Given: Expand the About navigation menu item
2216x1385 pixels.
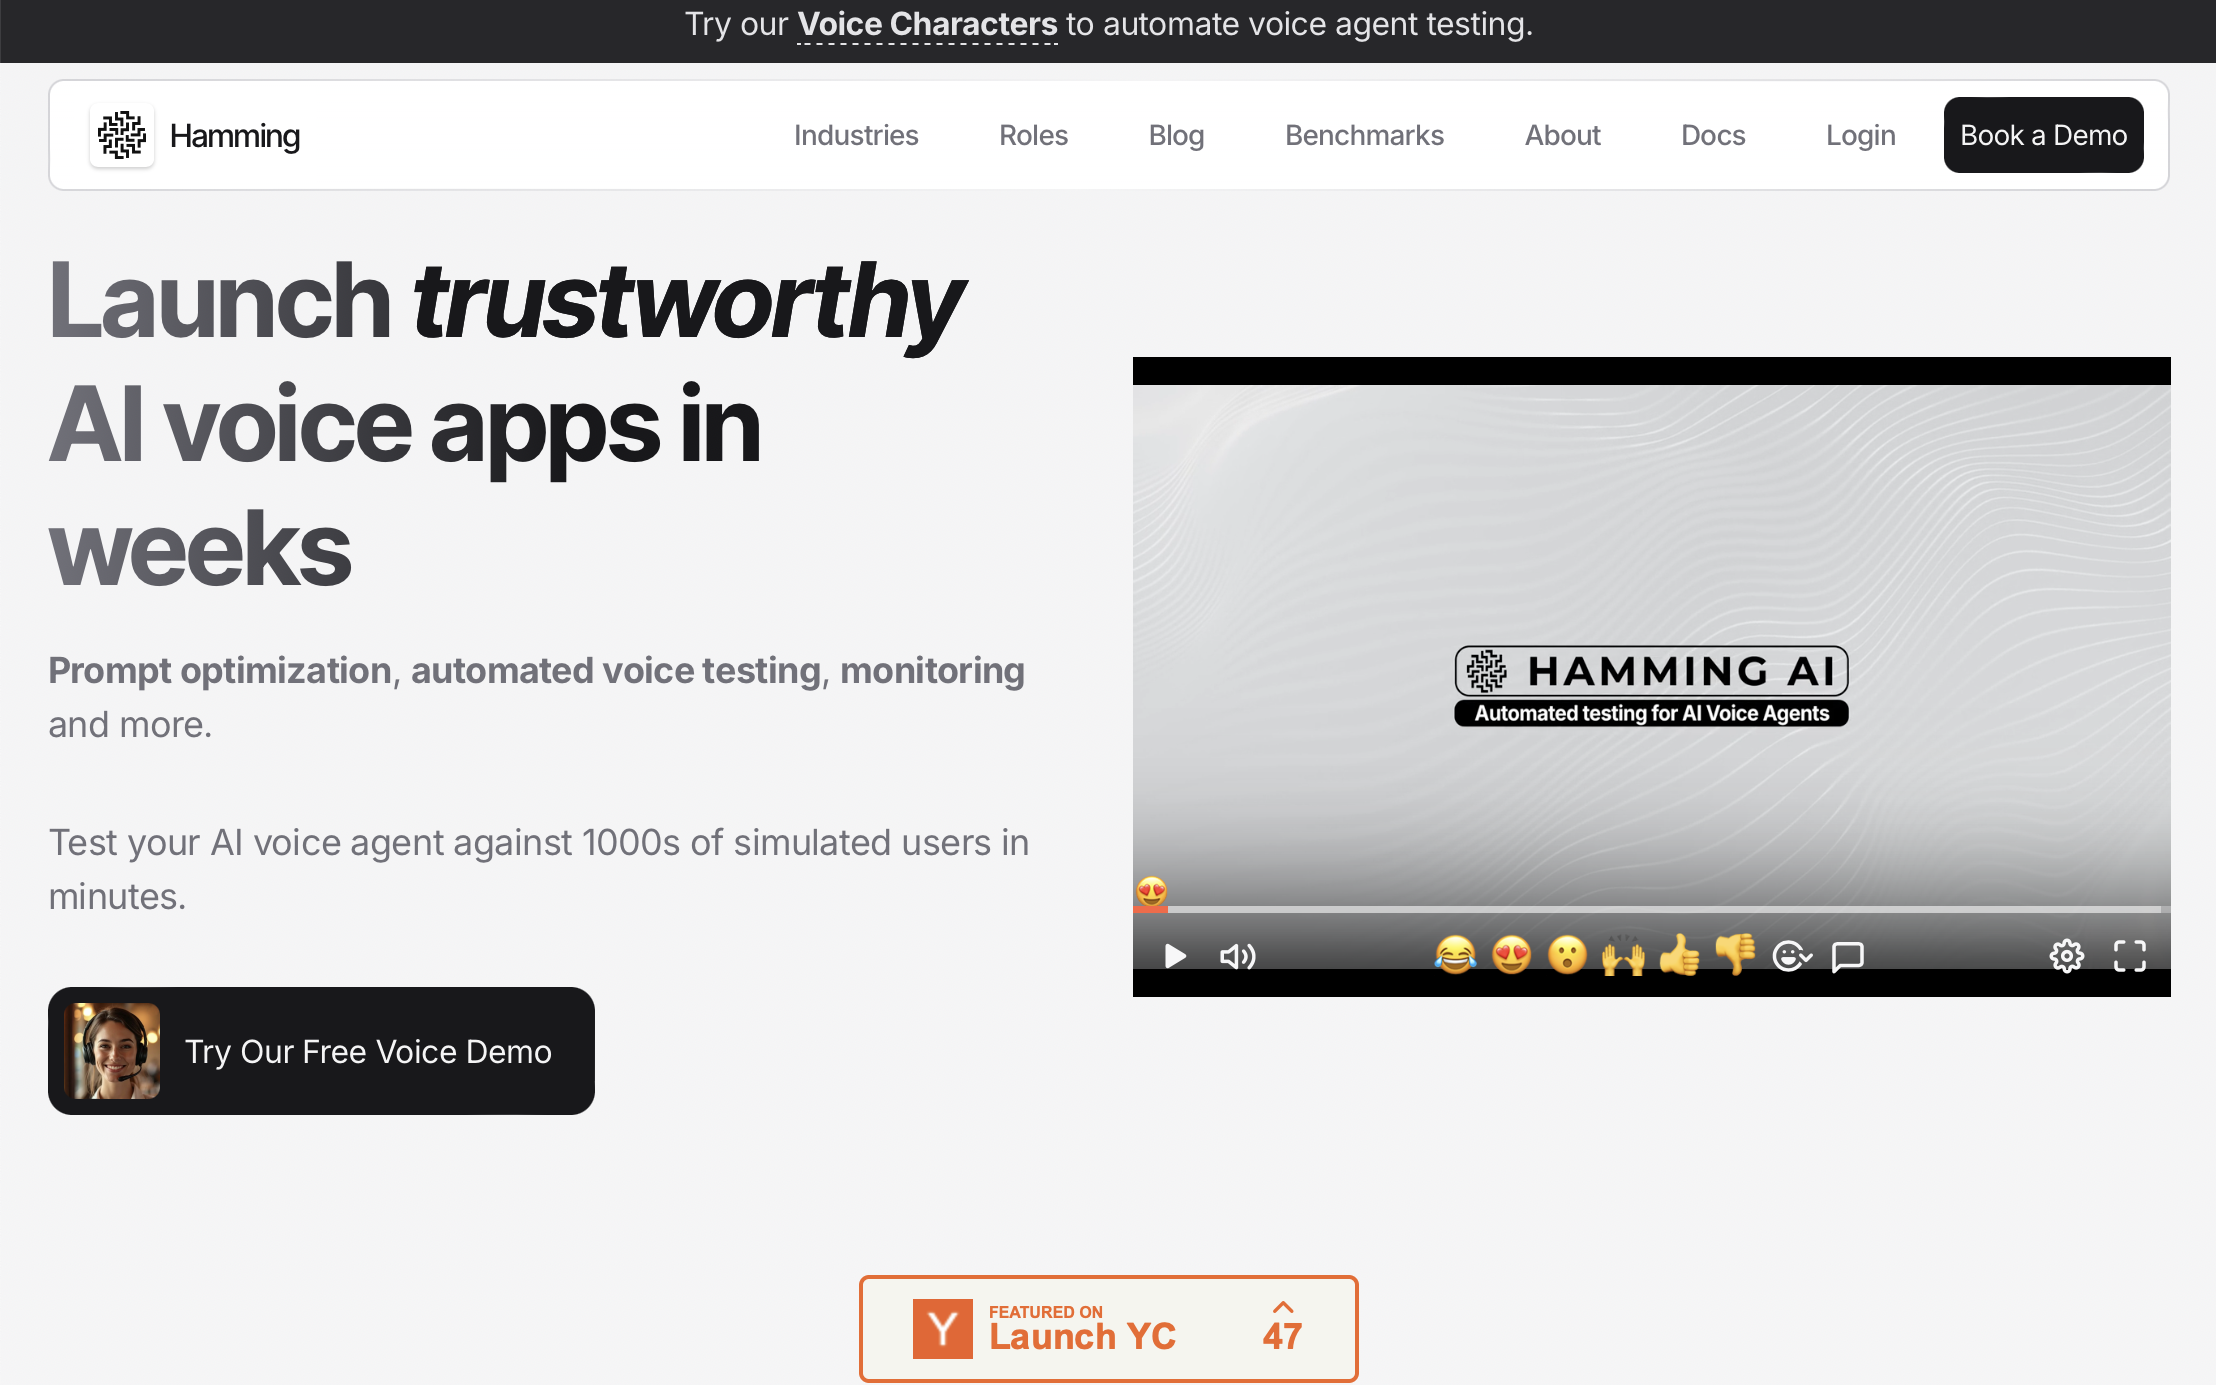Looking at the screenshot, I should pos(1562,134).
